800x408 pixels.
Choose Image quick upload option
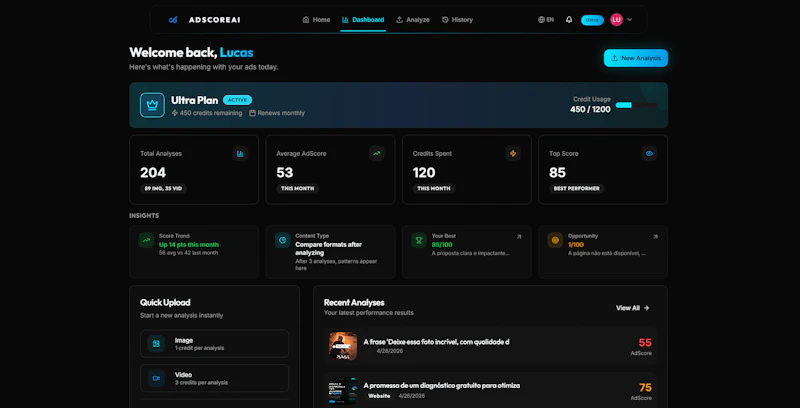214,344
